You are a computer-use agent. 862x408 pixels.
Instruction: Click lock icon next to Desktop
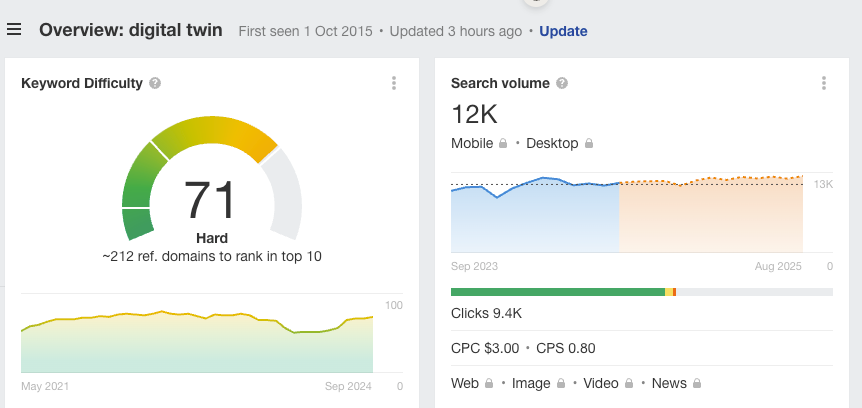point(589,144)
